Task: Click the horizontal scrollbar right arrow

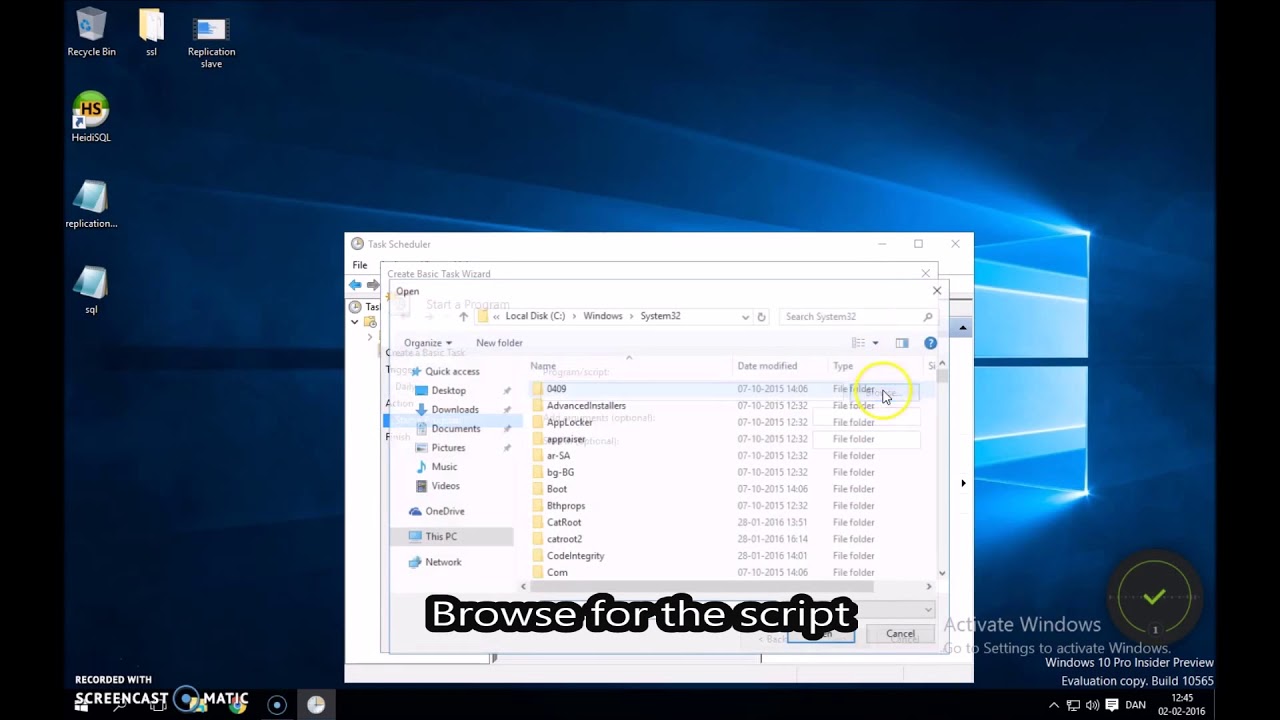Action: (x=929, y=587)
